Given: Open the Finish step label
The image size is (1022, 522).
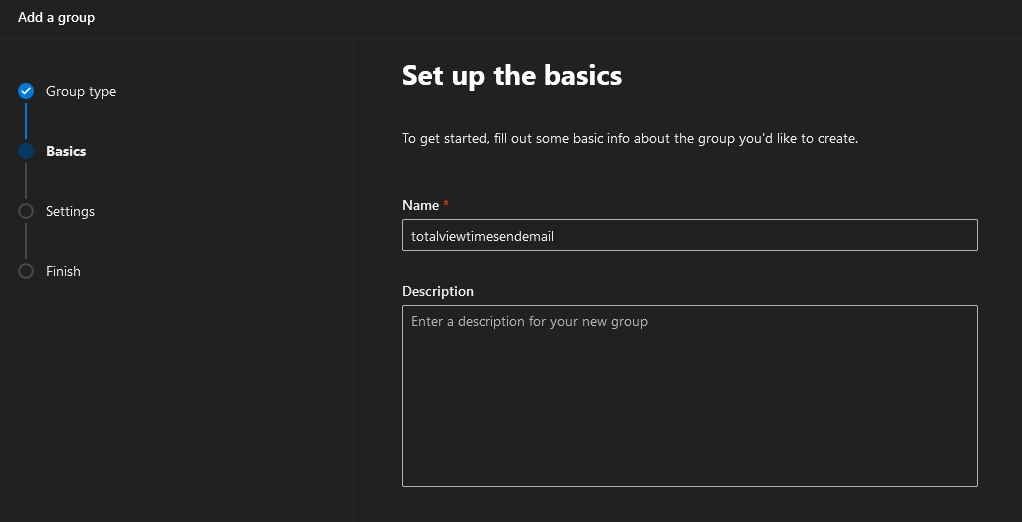Looking at the screenshot, I should (x=63, y=271).
